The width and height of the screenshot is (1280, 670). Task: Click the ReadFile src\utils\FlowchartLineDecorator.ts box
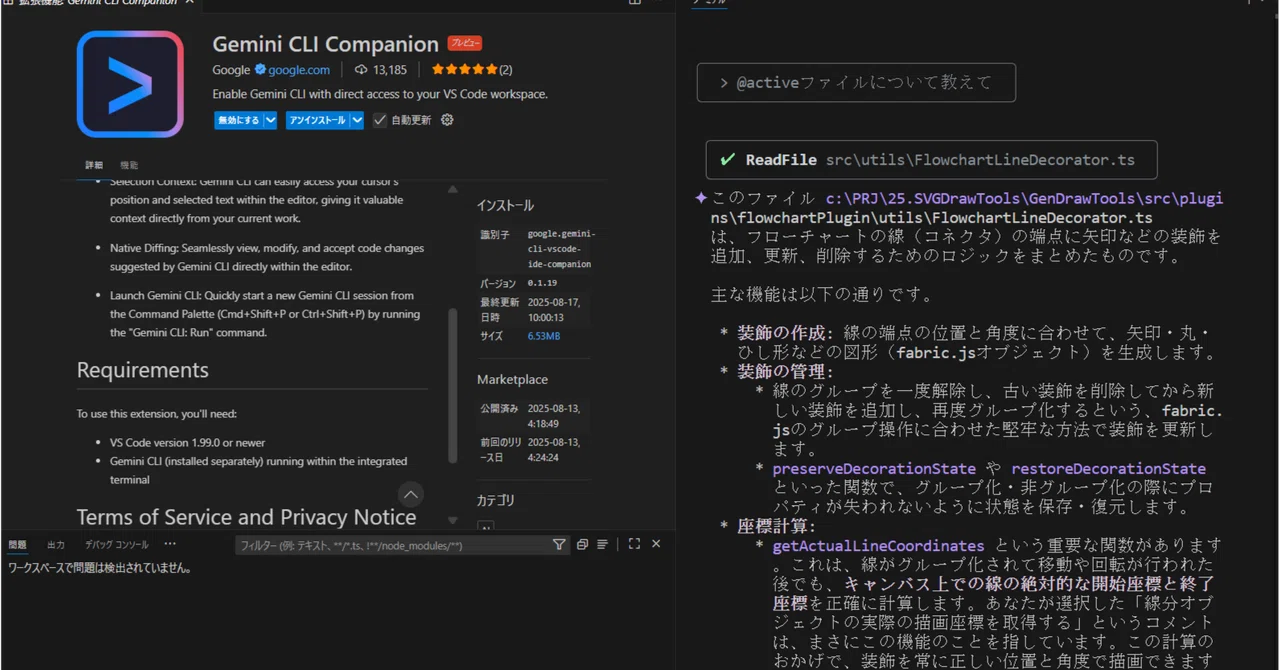tap(932, 160)
